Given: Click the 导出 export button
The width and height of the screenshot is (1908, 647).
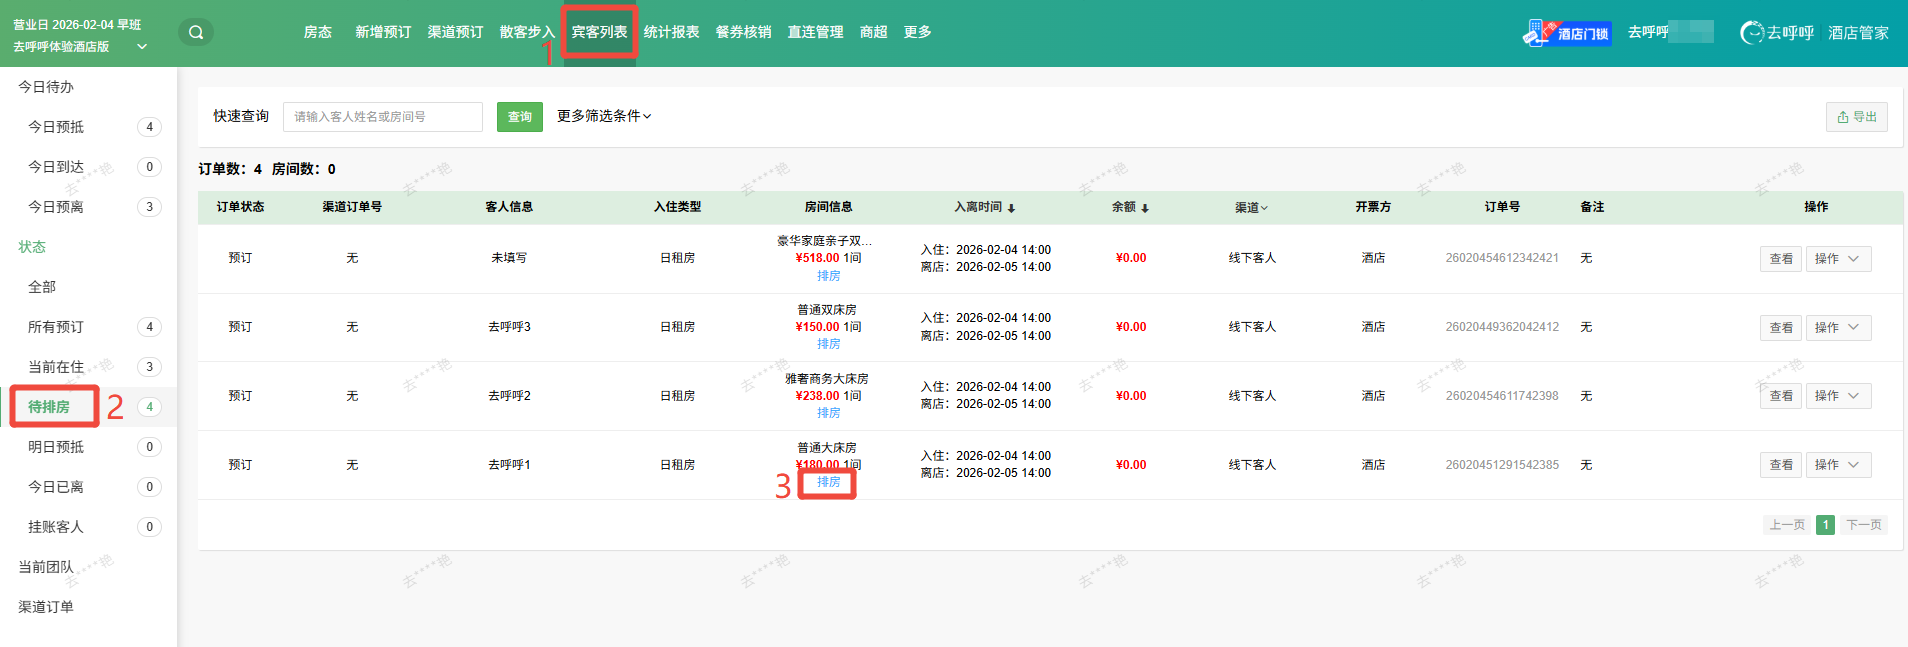Looking at the screenshot, I should 1856,117.
